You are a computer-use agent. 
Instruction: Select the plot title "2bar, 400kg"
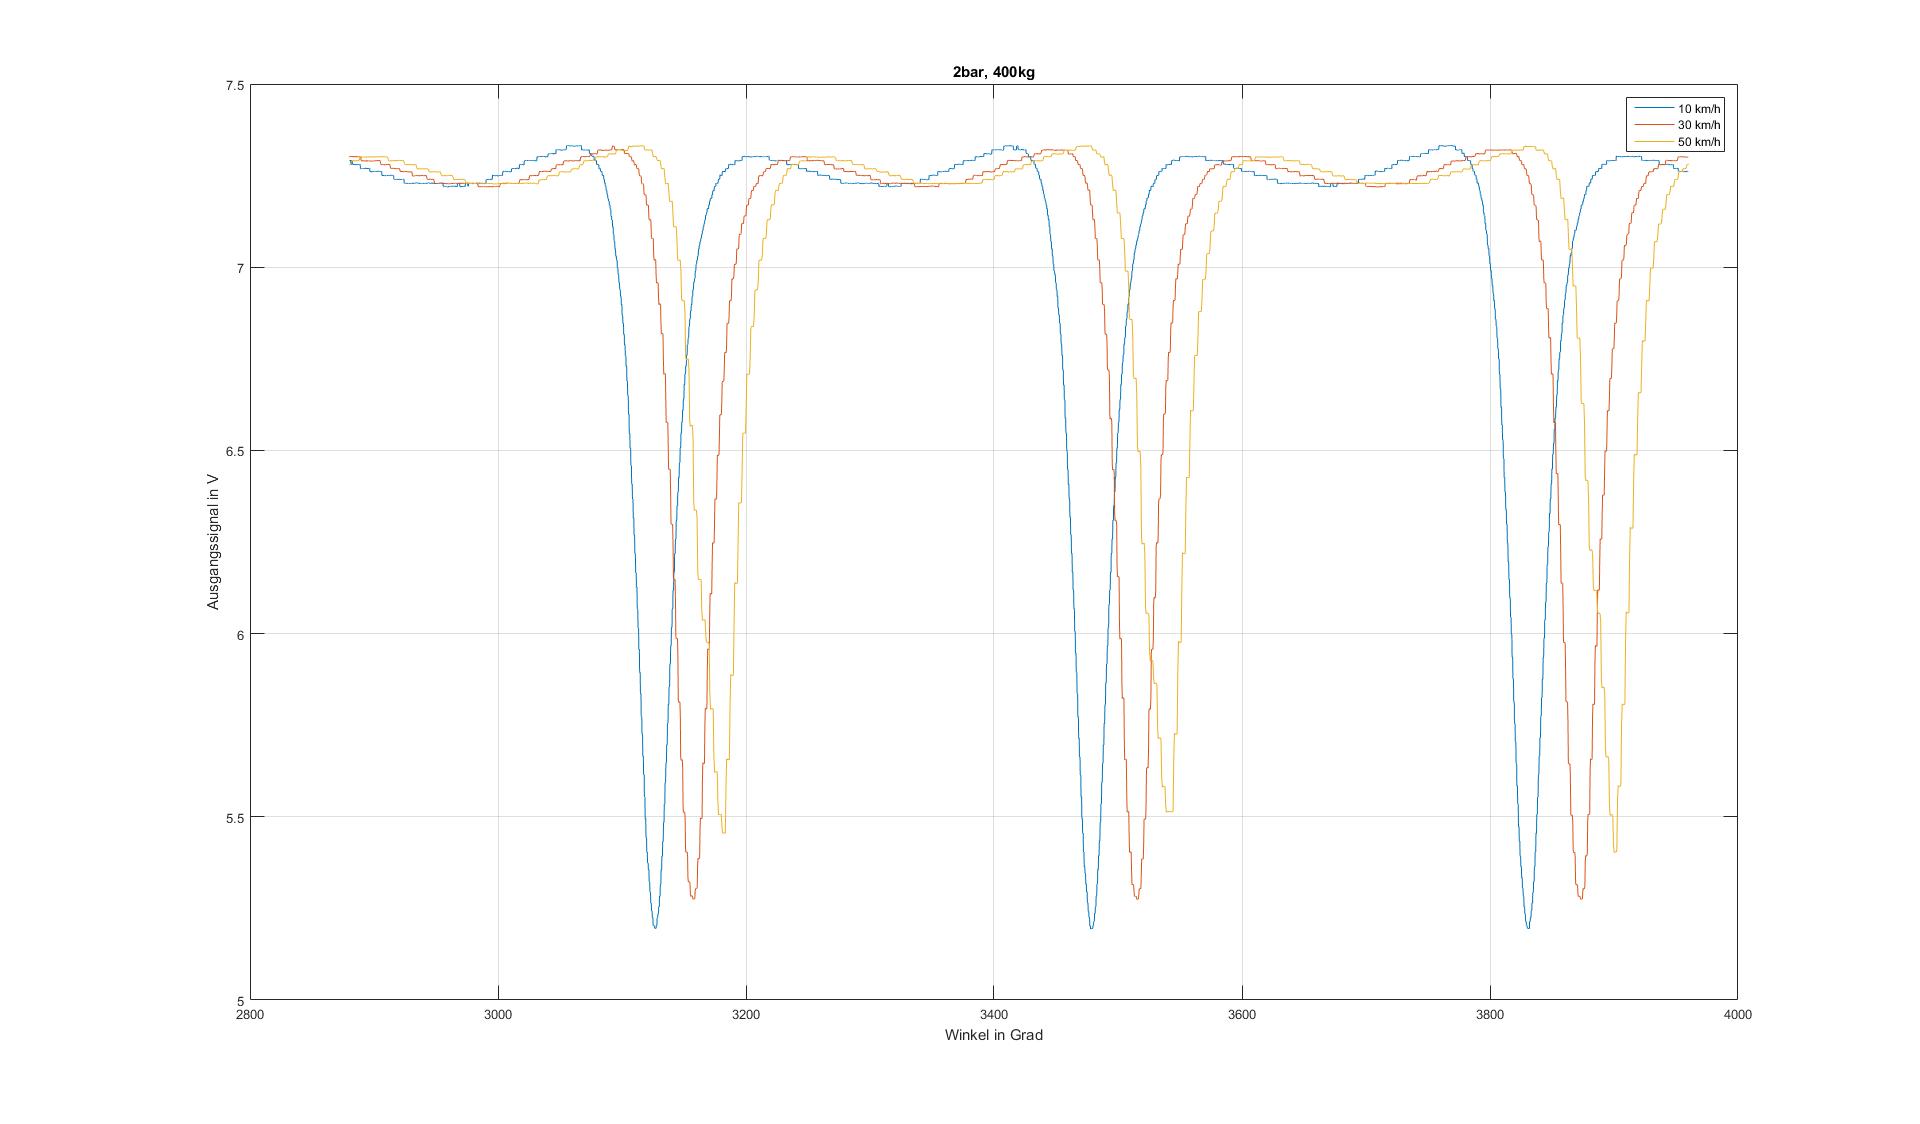click(x=993, y=72)
